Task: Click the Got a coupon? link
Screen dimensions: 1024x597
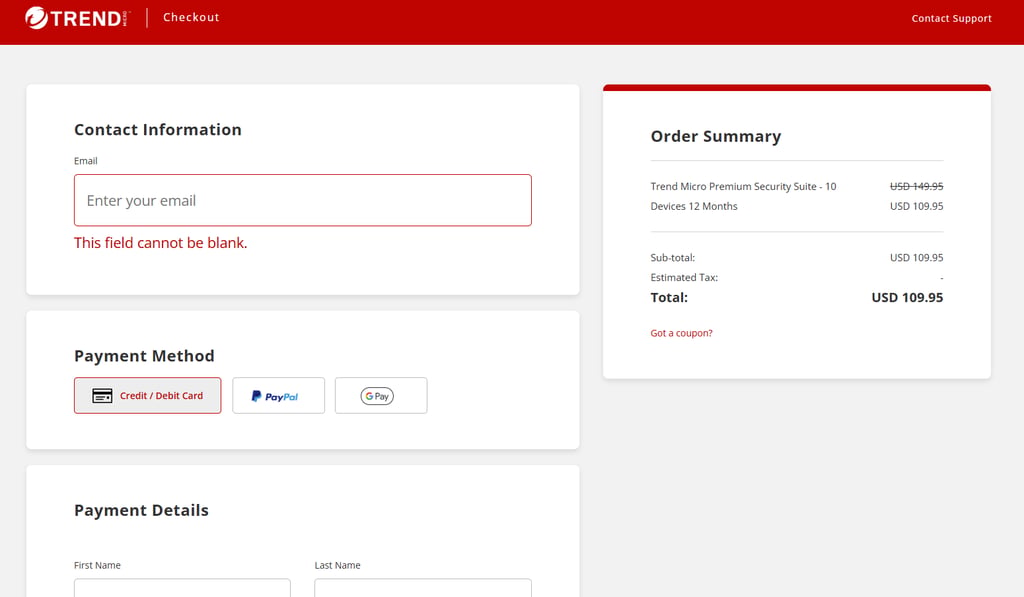Action: point(681,333)
